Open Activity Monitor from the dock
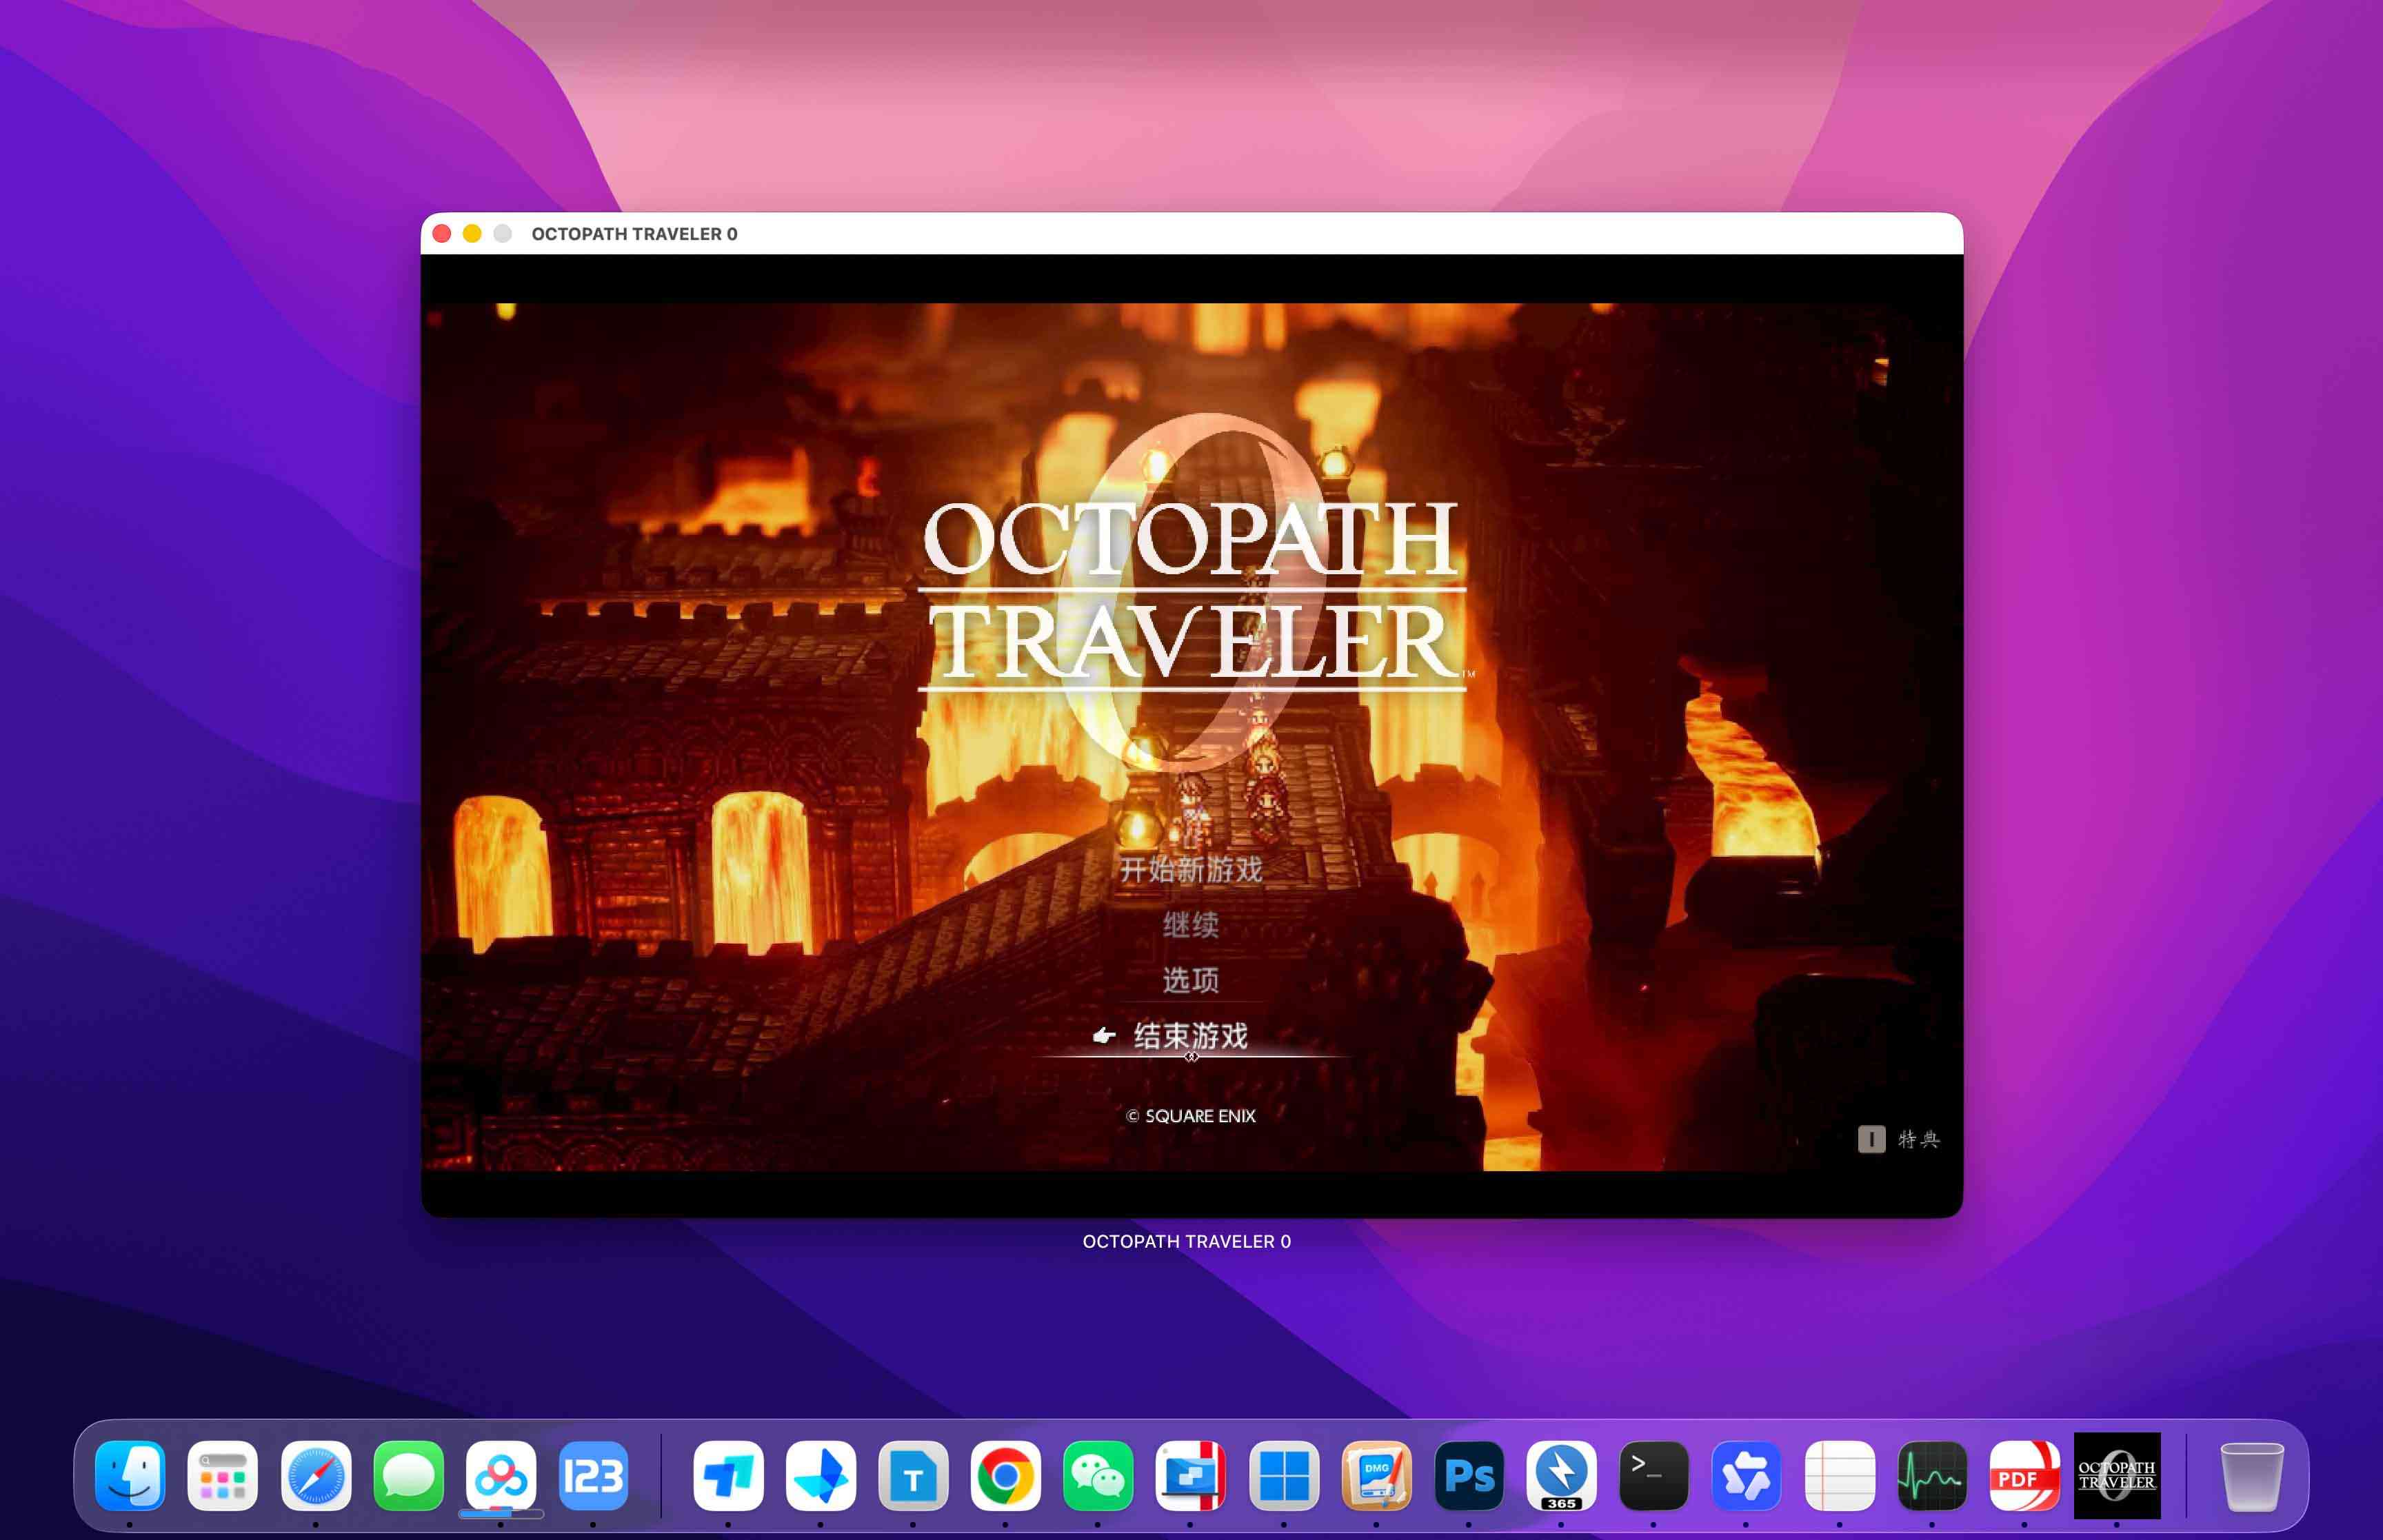The image size is (2383, 1540). [x=1932, y=1476]
